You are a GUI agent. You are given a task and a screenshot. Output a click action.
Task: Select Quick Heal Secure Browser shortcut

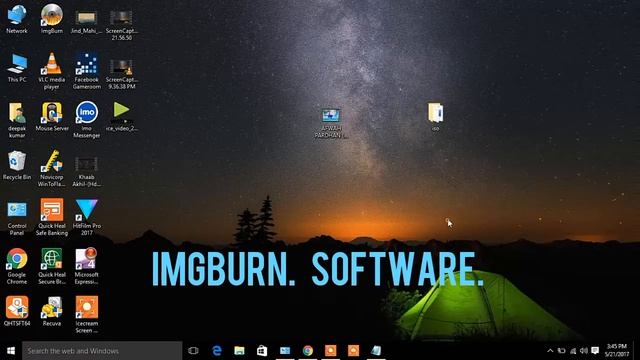click(52, 266)
